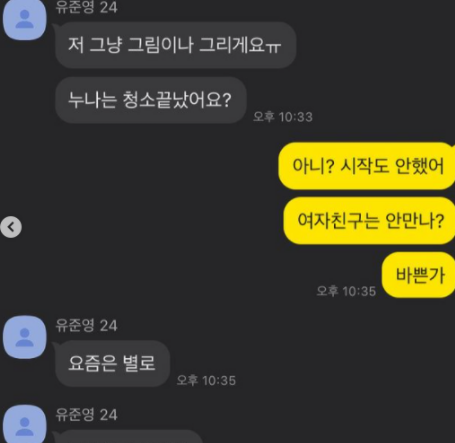Click the 오후 10:33 timestamp

[x=283, y=117]
